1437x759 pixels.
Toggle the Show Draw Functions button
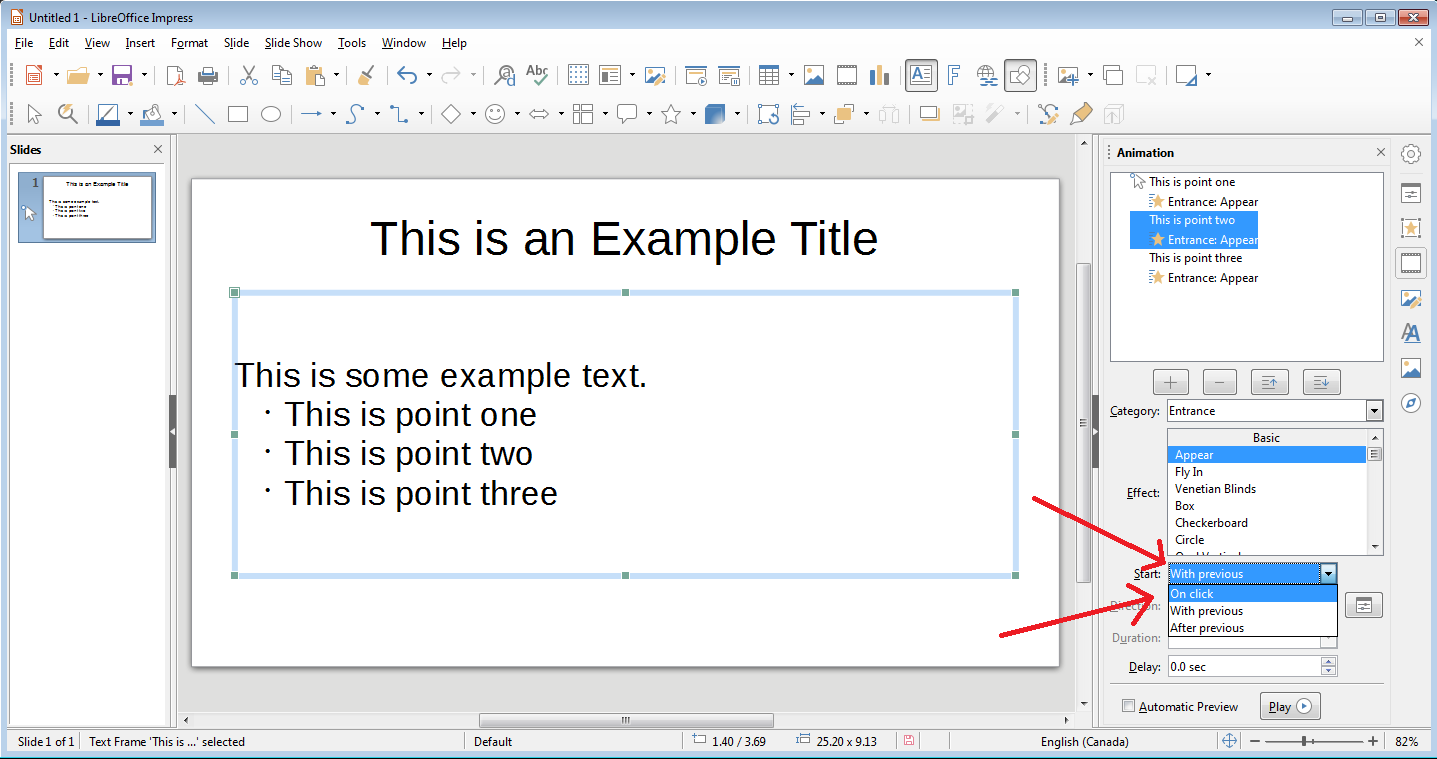click(x=1021, y=75)
